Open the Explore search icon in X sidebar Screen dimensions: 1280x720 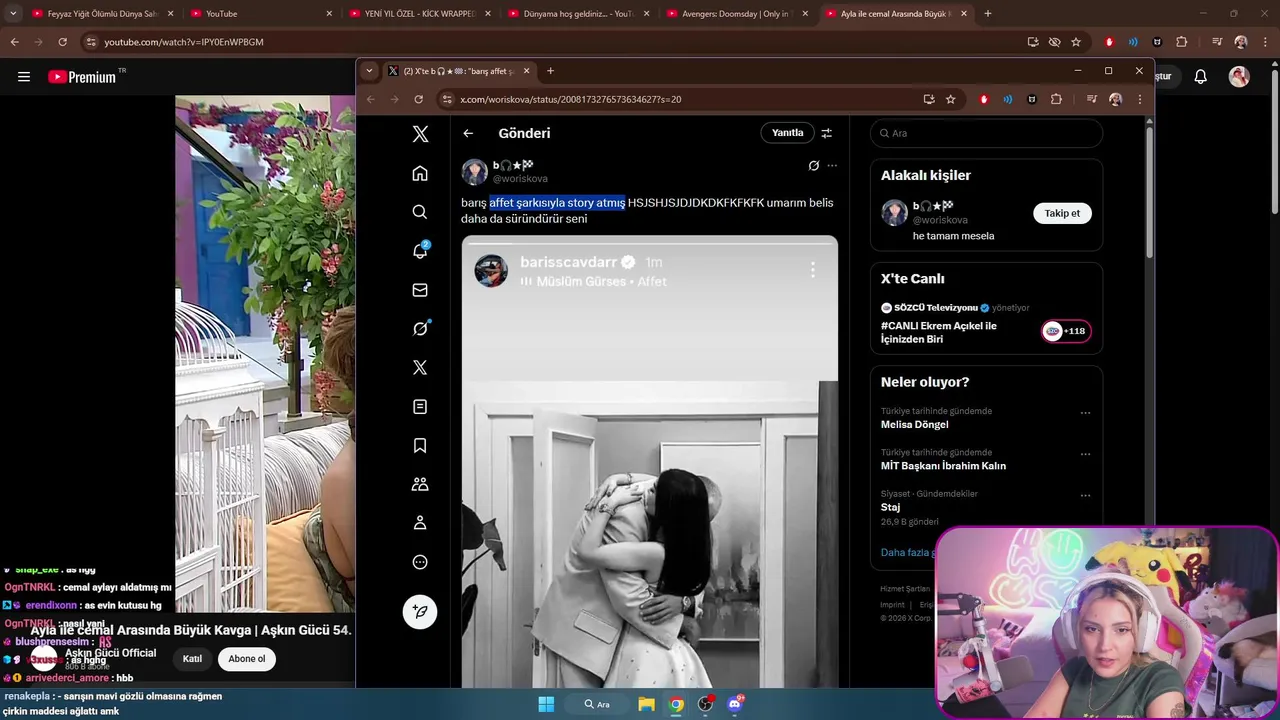[420, 212]
